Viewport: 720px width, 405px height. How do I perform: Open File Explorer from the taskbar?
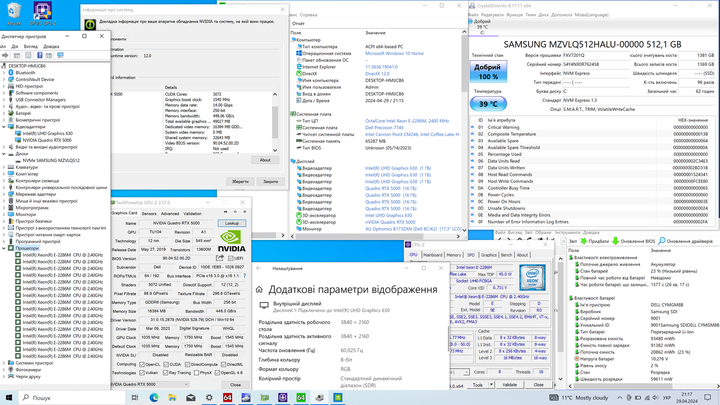pyautogui.click(x=172, y=398)
